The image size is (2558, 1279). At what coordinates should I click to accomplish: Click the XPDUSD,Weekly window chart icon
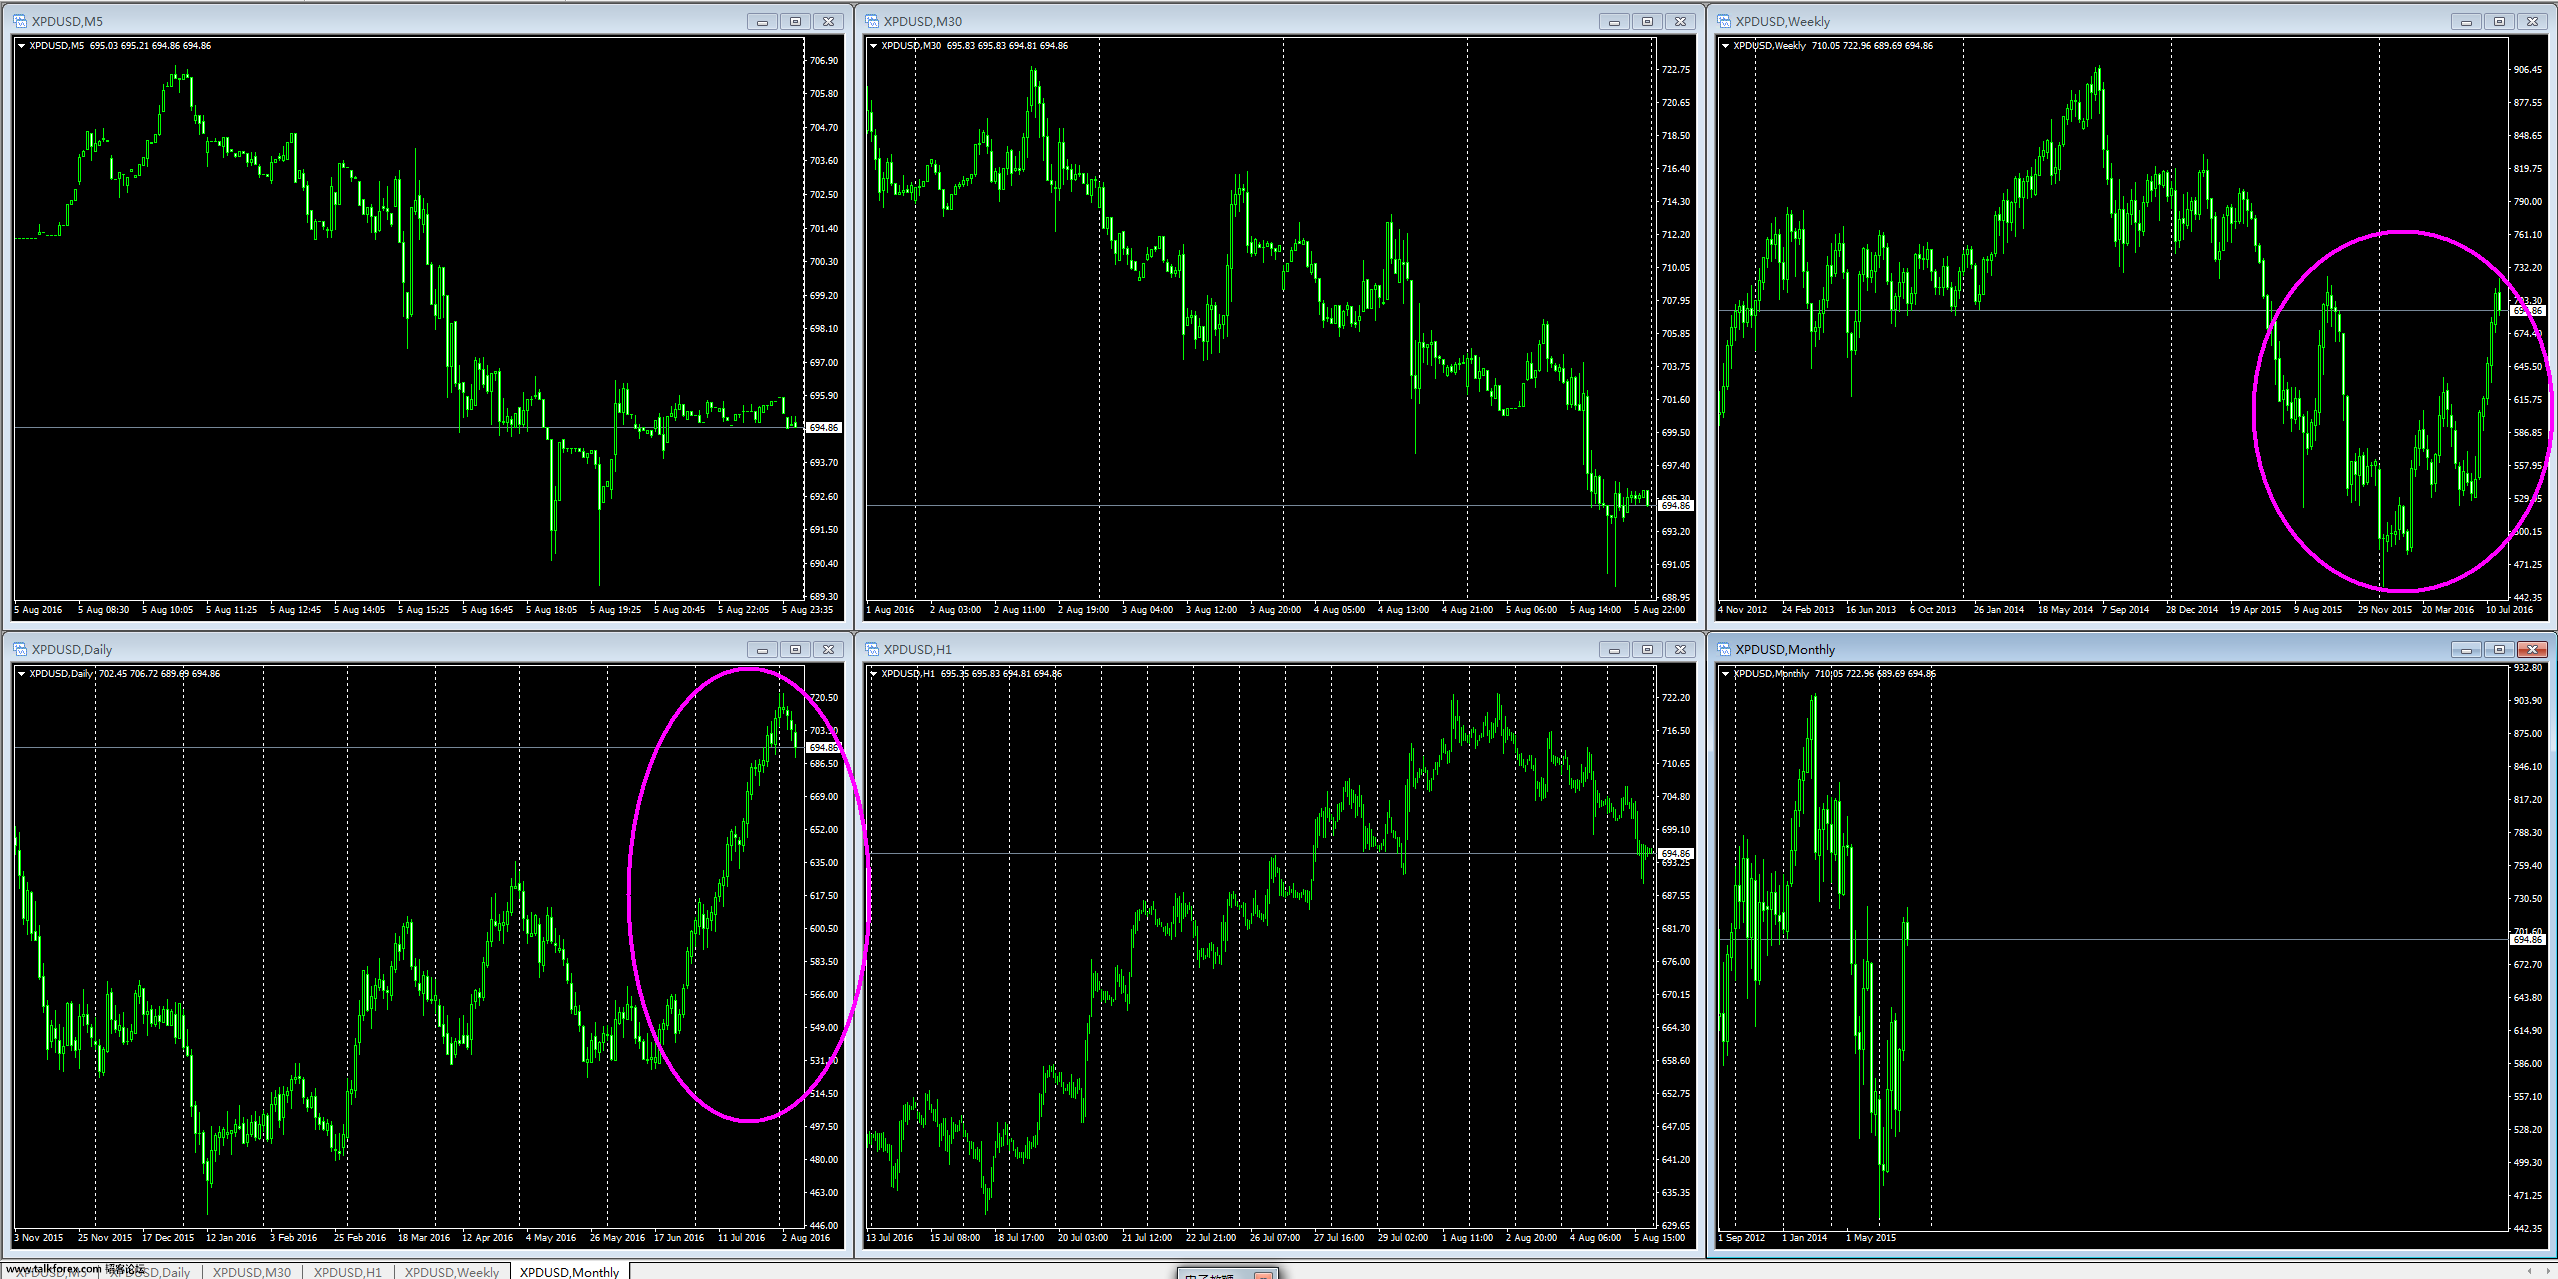[1724, 21]
